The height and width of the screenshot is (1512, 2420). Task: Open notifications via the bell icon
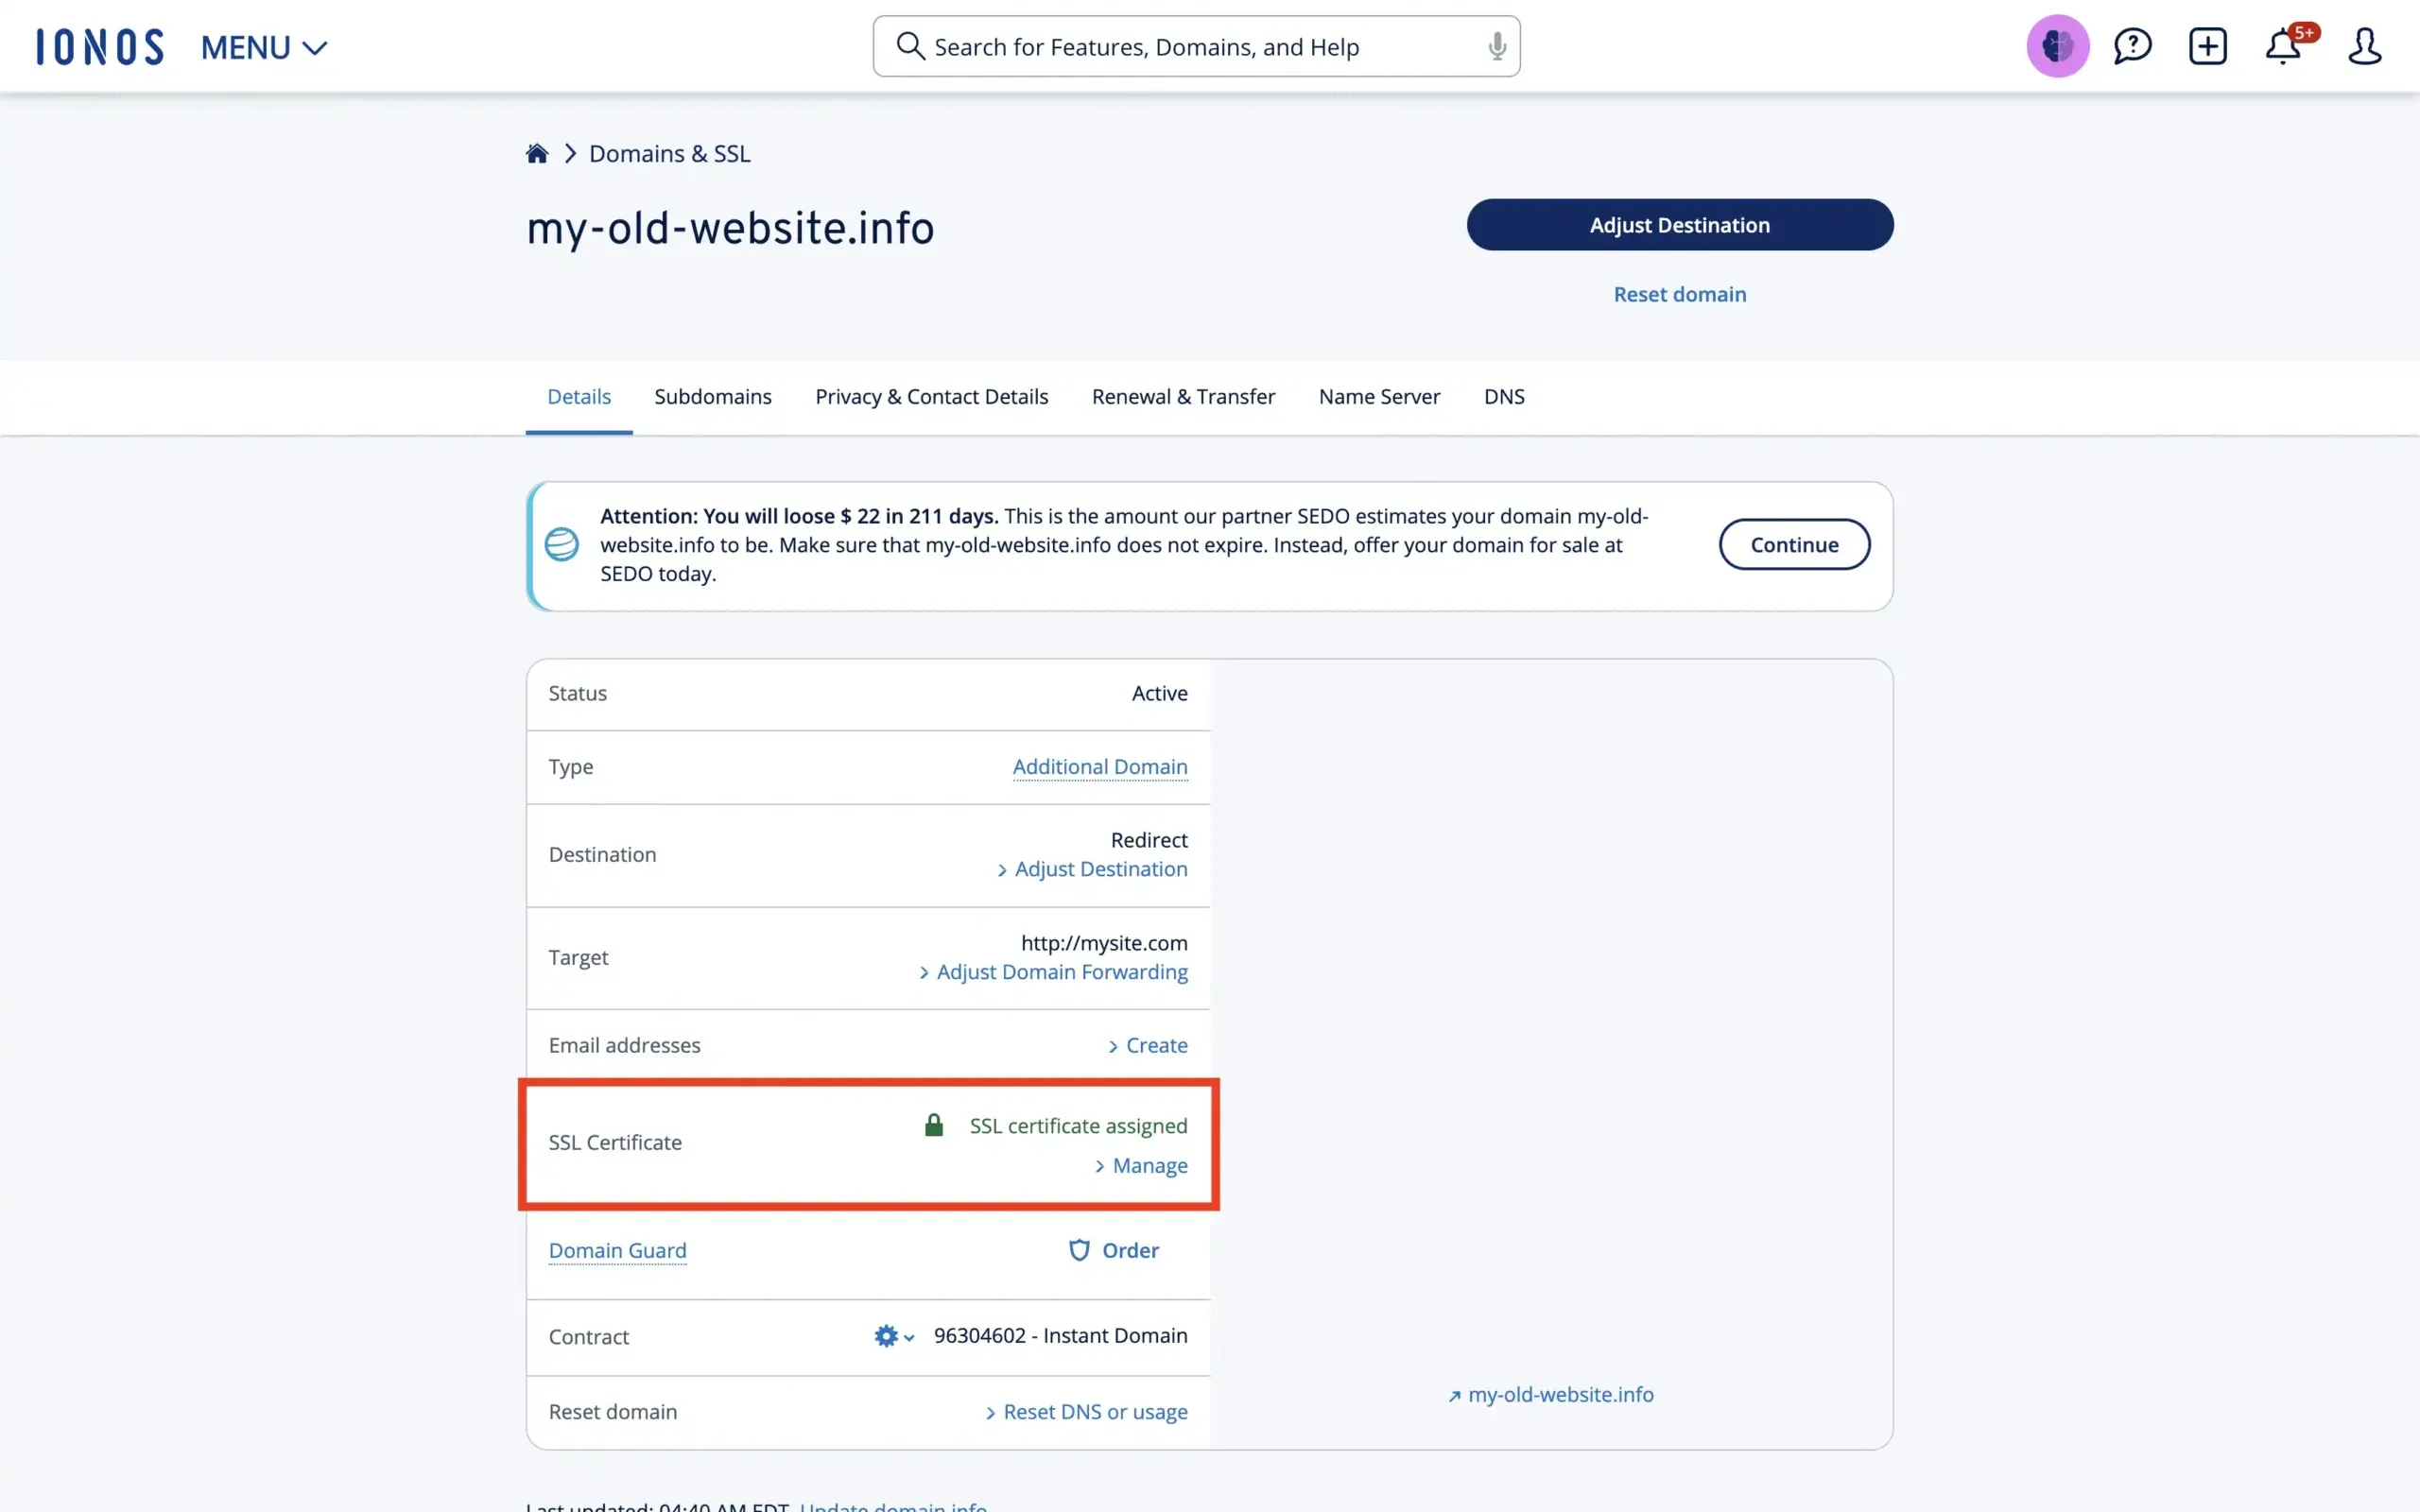pos(2285,46)
